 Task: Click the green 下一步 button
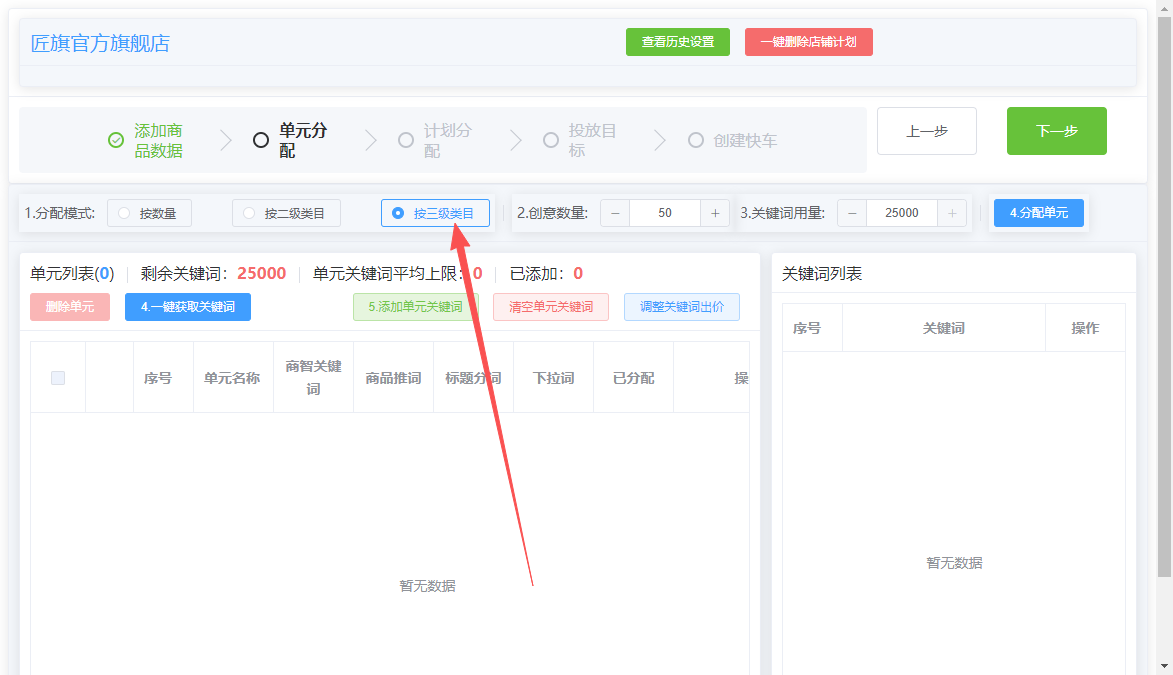click(x=1056, y=131)
